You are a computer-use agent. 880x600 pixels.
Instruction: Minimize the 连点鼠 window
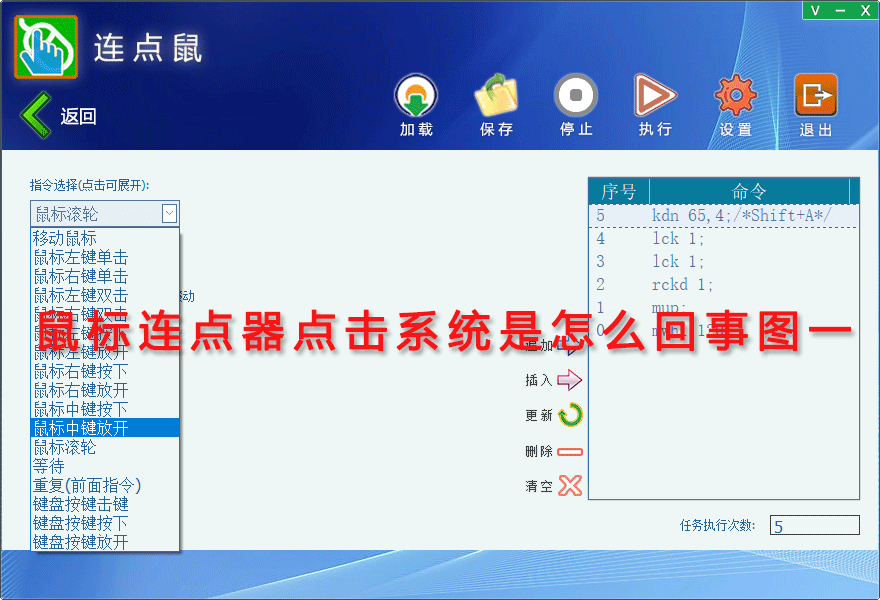point(840,10)
